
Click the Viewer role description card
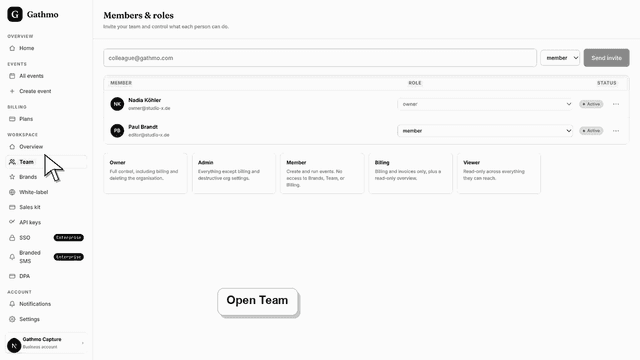(x=499, y=173)
